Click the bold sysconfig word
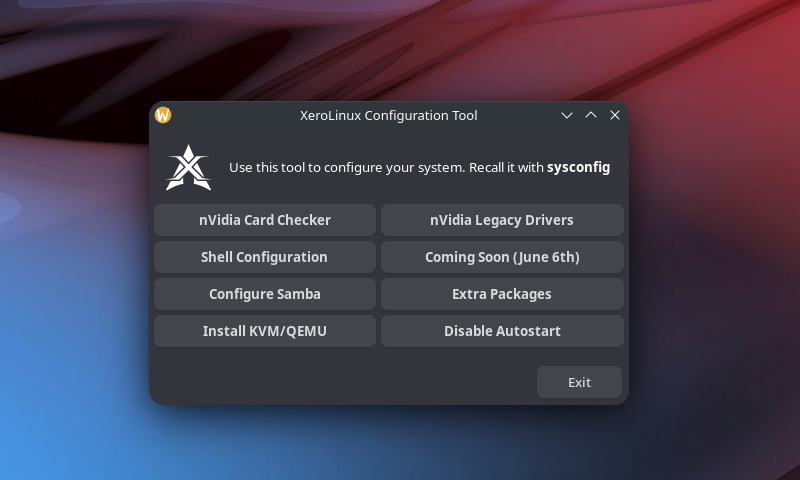The height and width of the screenshot is (480, 800). click(578, 168)
